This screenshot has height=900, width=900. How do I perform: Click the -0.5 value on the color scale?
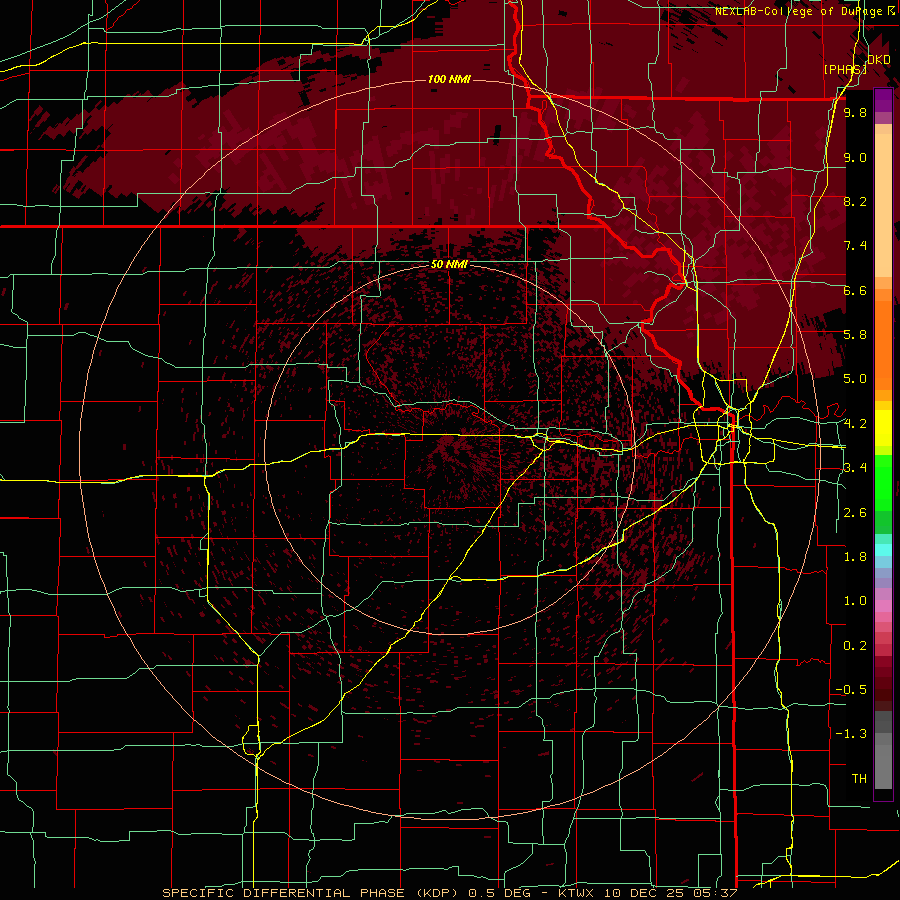click(x=851, y=690)
